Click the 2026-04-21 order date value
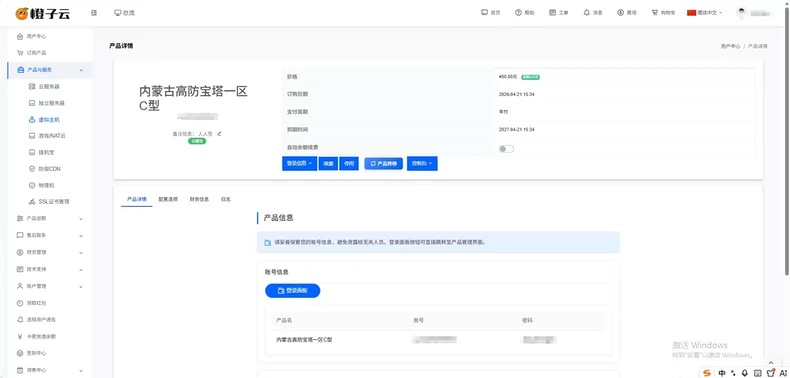Screen dimensions: 790x378 click(516, 94)
